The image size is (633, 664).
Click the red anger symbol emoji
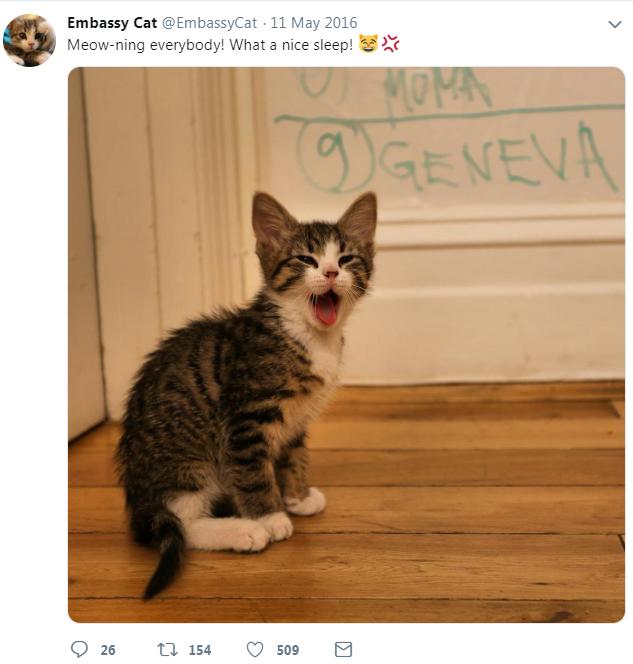(390, 43)
